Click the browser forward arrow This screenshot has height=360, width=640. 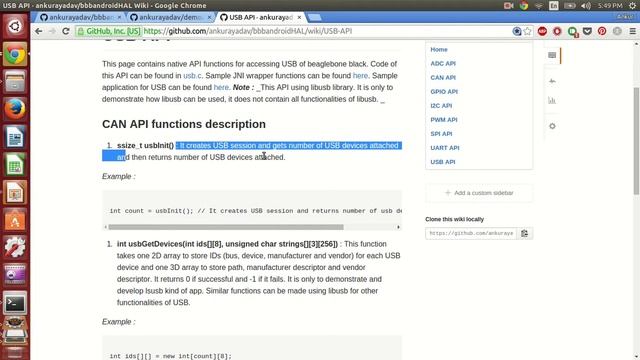pos(52,31)
